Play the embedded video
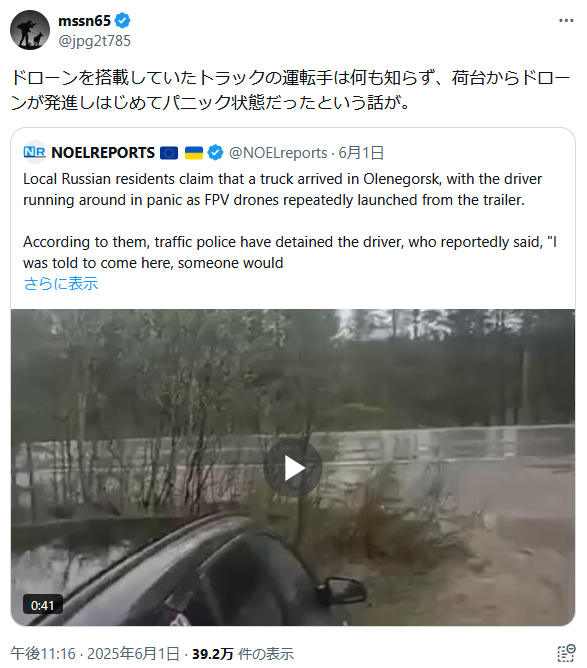 click(x=293, y=468)
